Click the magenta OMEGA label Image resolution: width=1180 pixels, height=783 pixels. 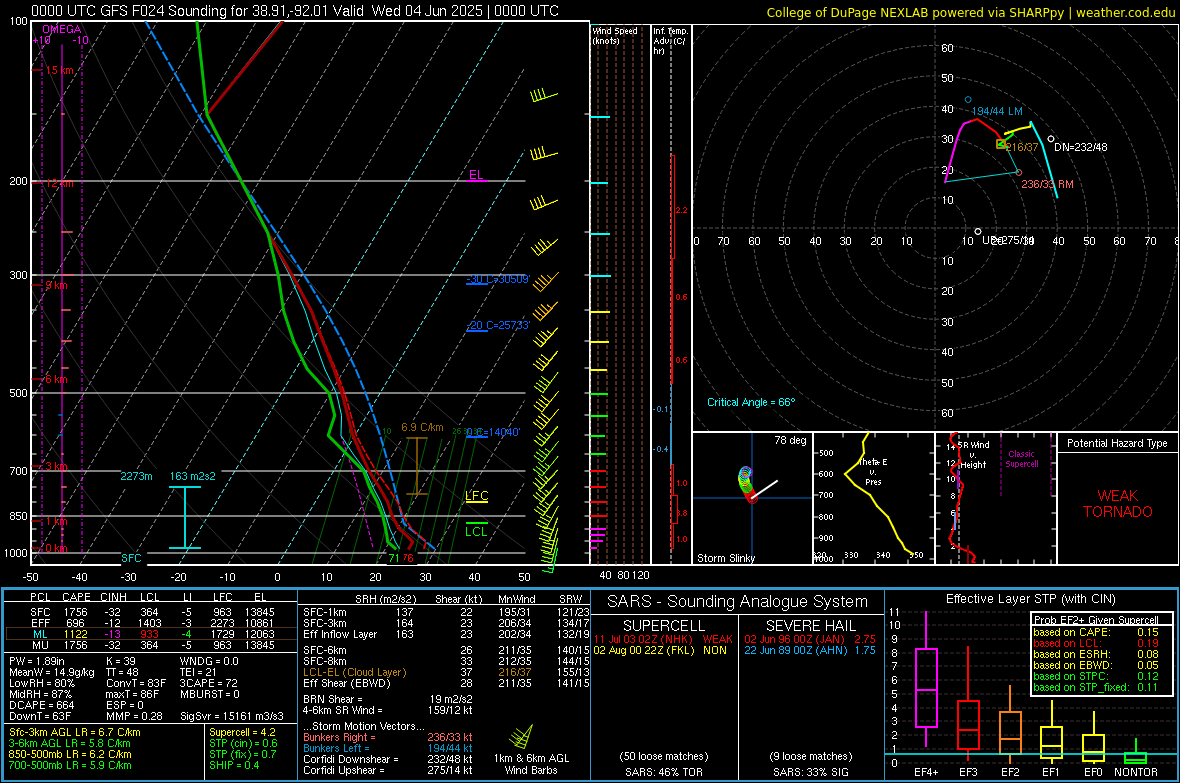click(61, 29)
